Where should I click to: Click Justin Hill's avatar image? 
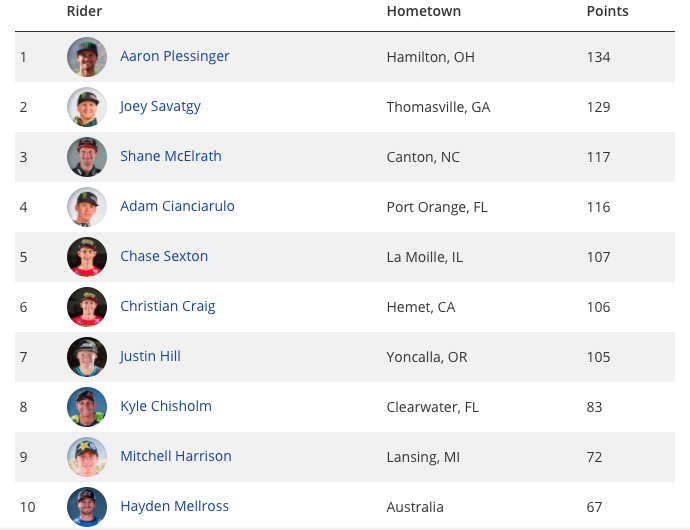pyautogui.click(x=87, y=357)
